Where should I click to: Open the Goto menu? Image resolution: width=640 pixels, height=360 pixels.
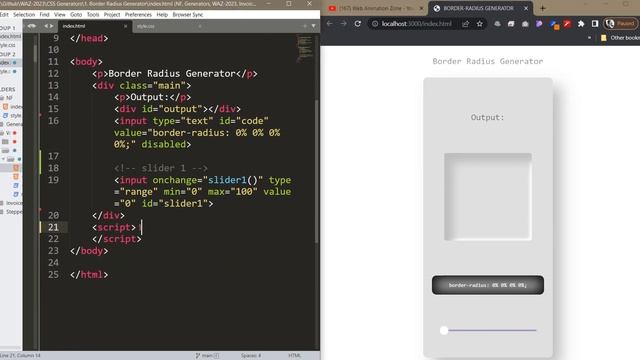click(x=76, y=15)
